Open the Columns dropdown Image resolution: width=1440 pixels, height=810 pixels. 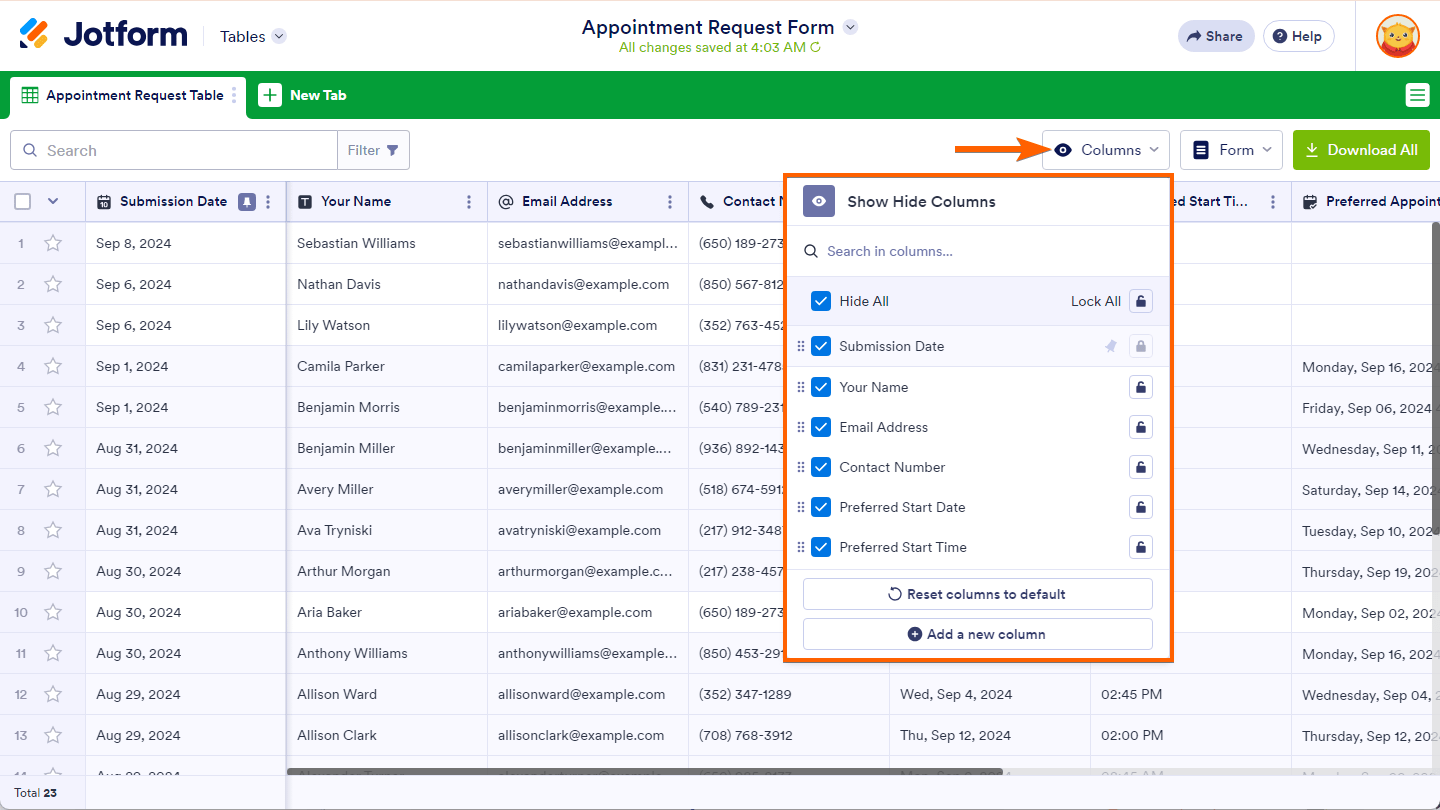(x=1106, y=150)
